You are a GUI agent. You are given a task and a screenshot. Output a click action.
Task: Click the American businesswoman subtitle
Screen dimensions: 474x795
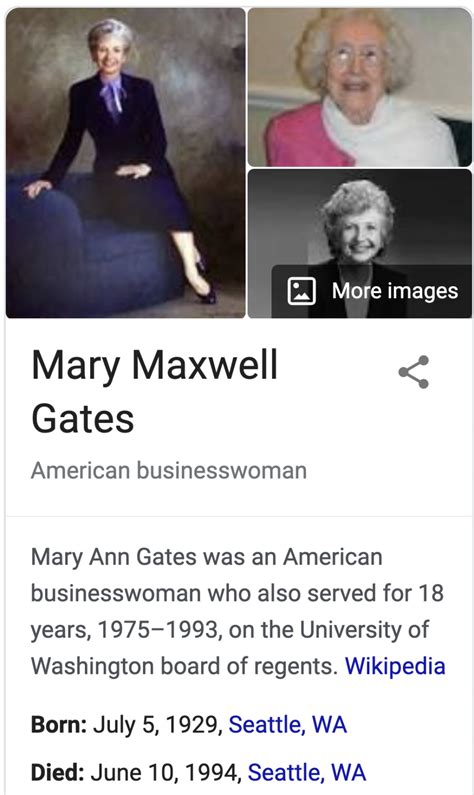[169, 471]
